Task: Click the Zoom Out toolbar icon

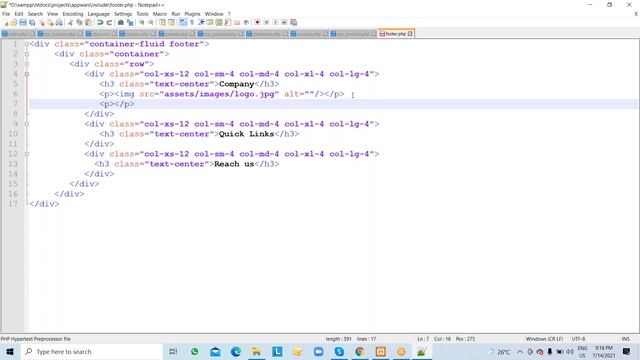Action: (x=151, y=22)
